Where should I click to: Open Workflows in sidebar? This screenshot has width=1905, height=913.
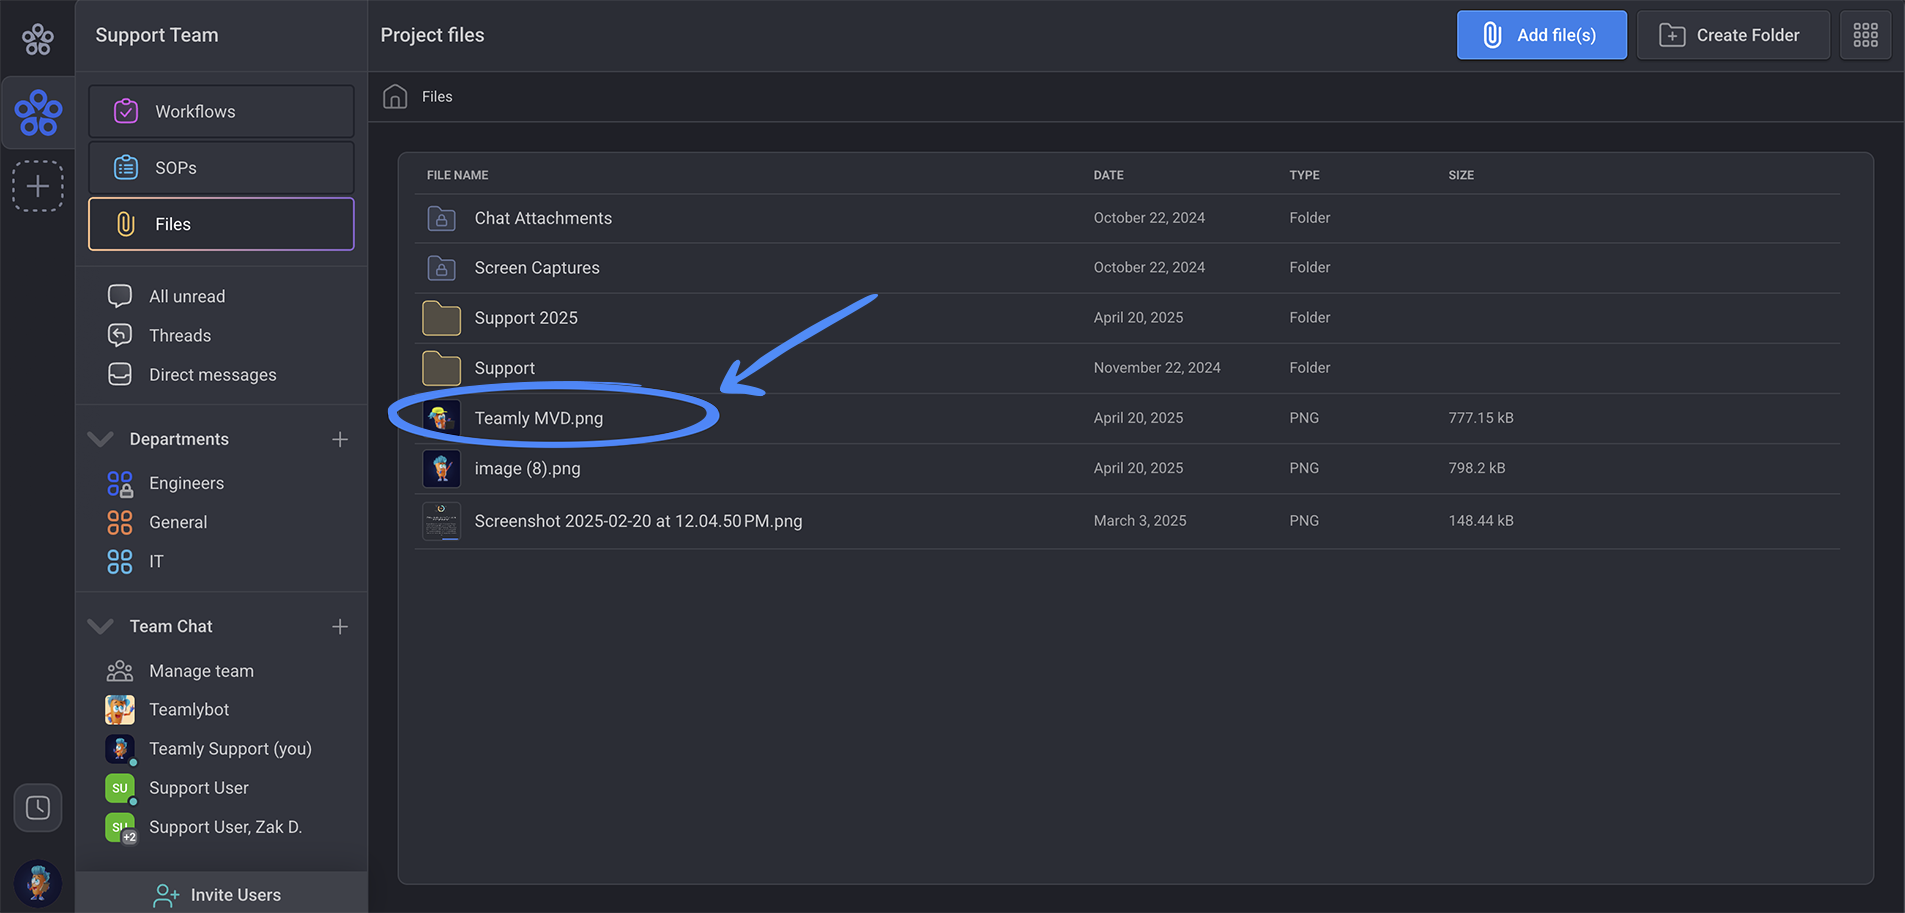click(x=221, y=111)
